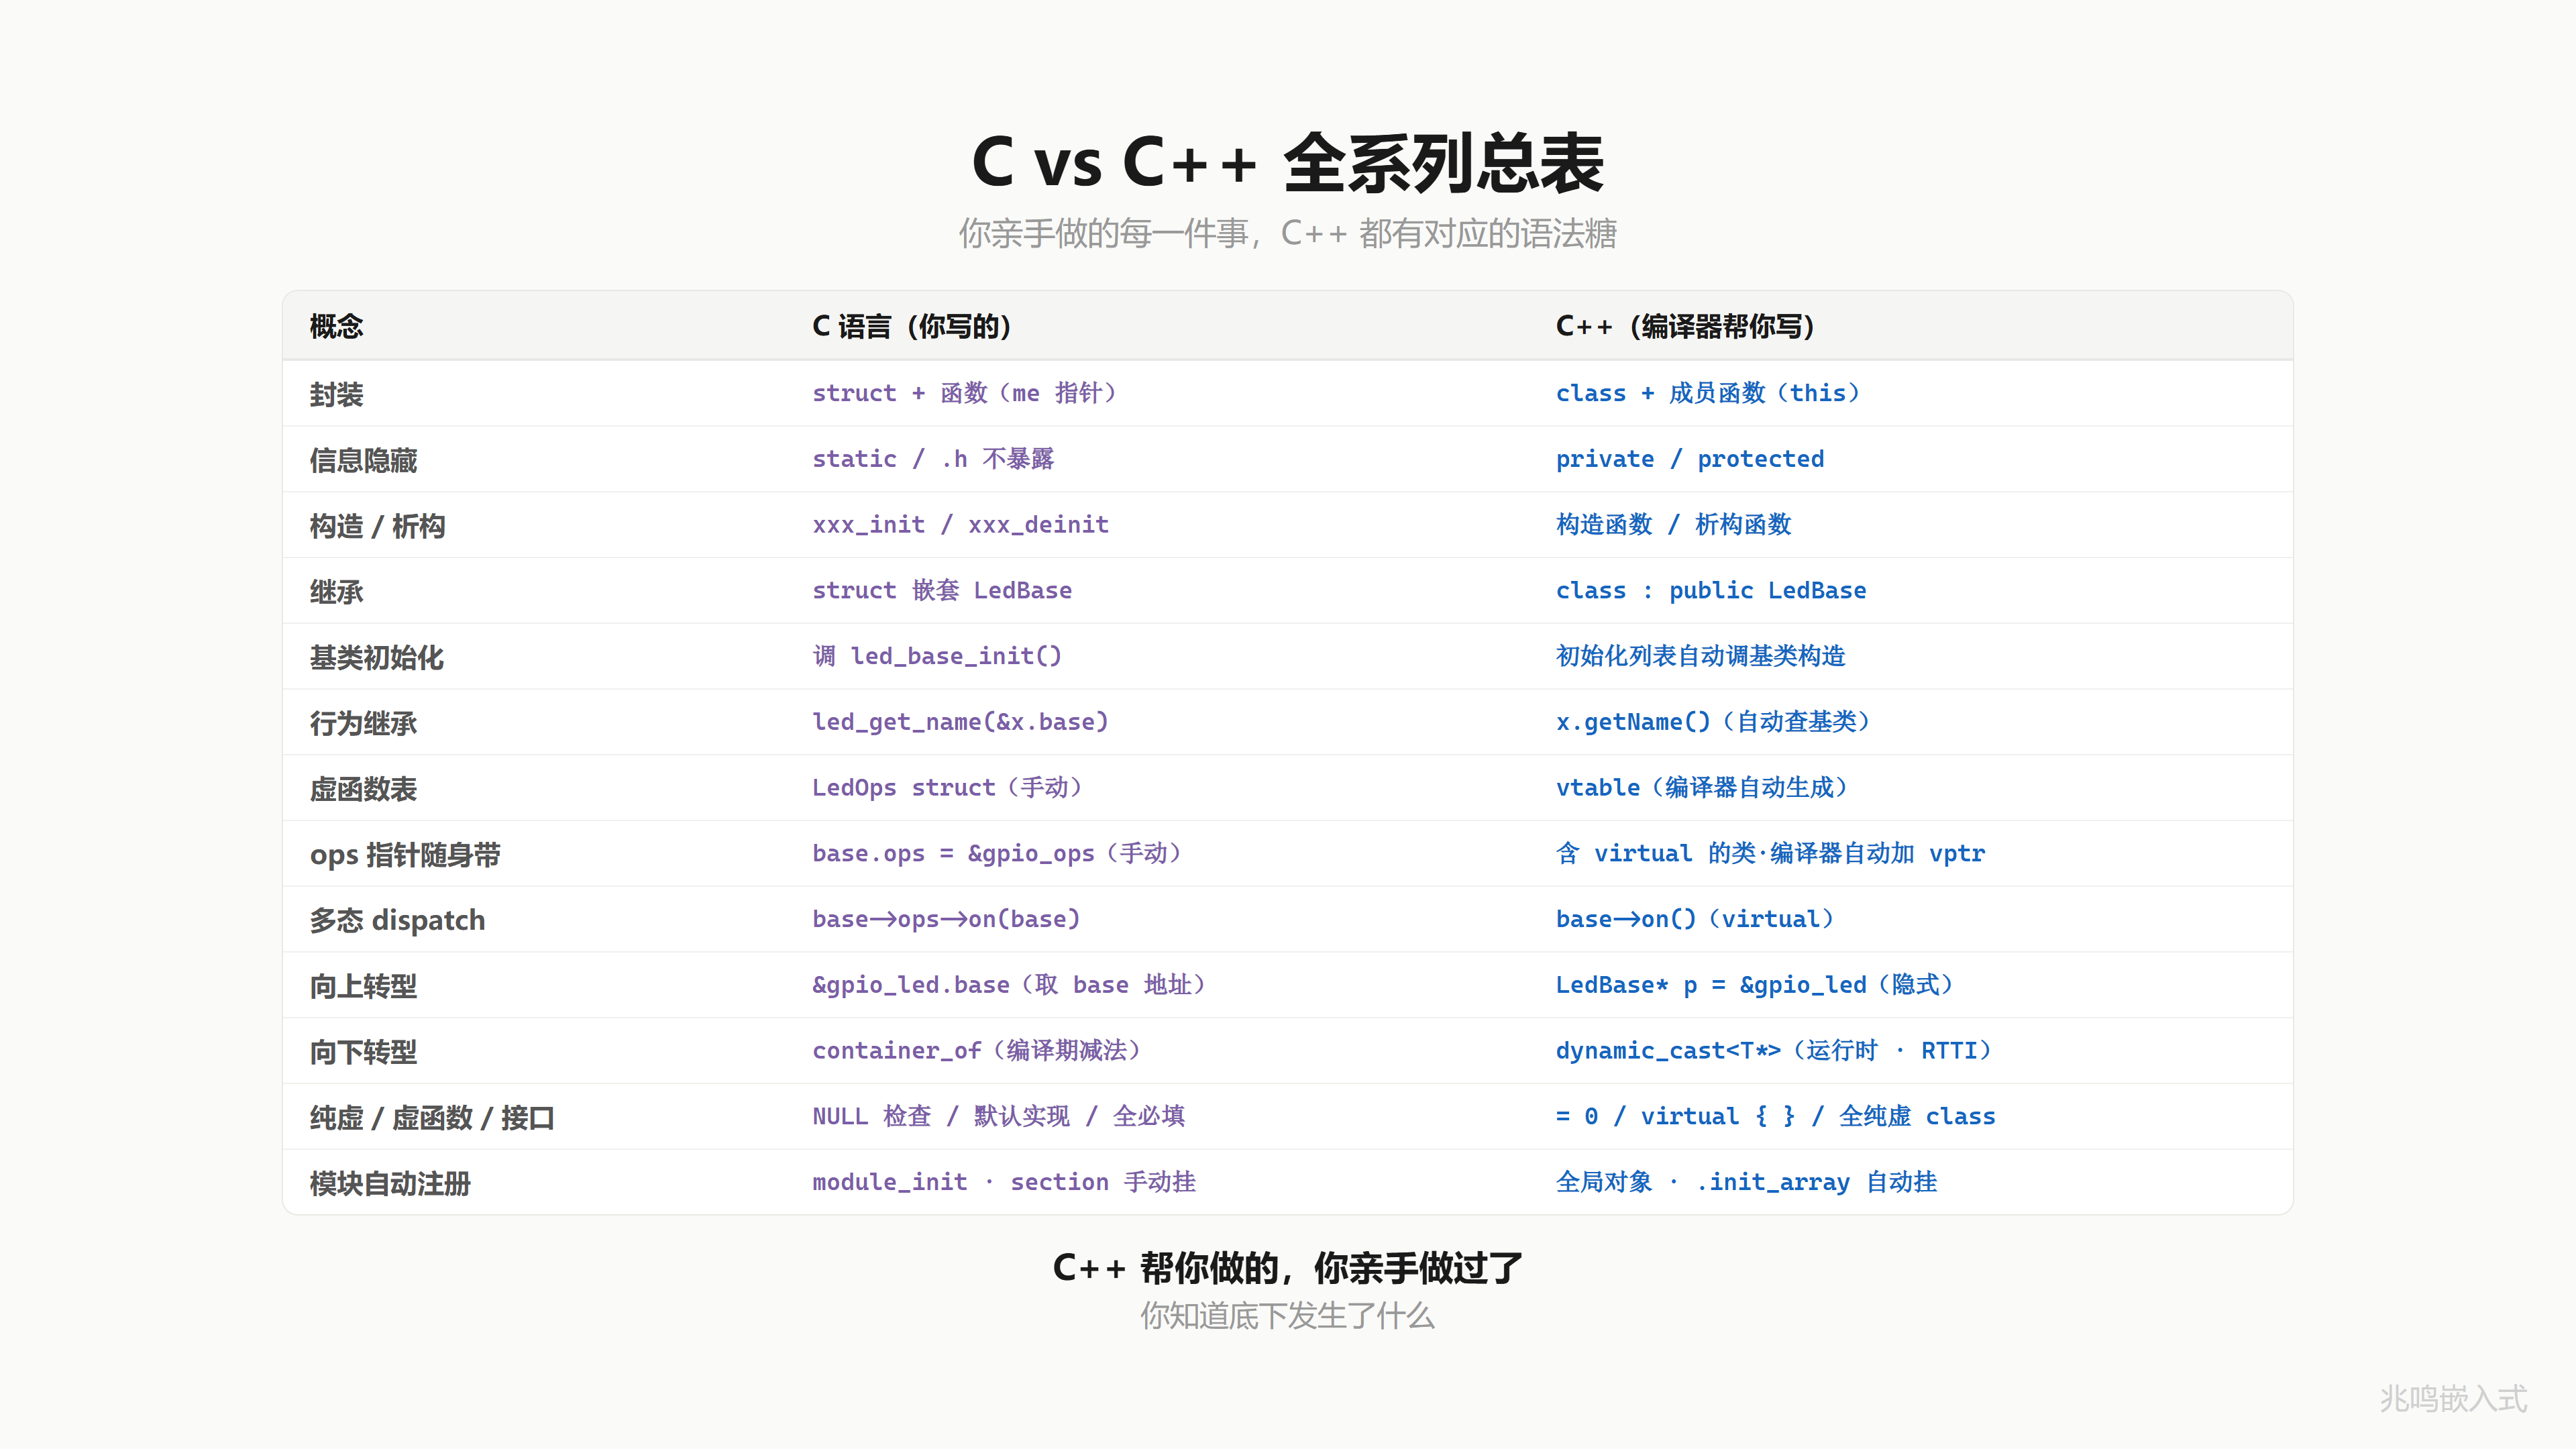The image size is (2576, 1449).
Task: Click cell 'NULL 检查 / 默认实现 / 全必填'
Action: 998,1117
